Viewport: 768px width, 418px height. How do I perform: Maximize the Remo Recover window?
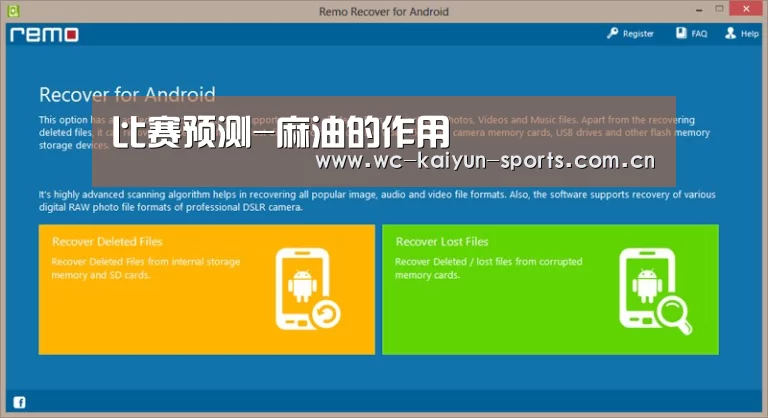719,9
